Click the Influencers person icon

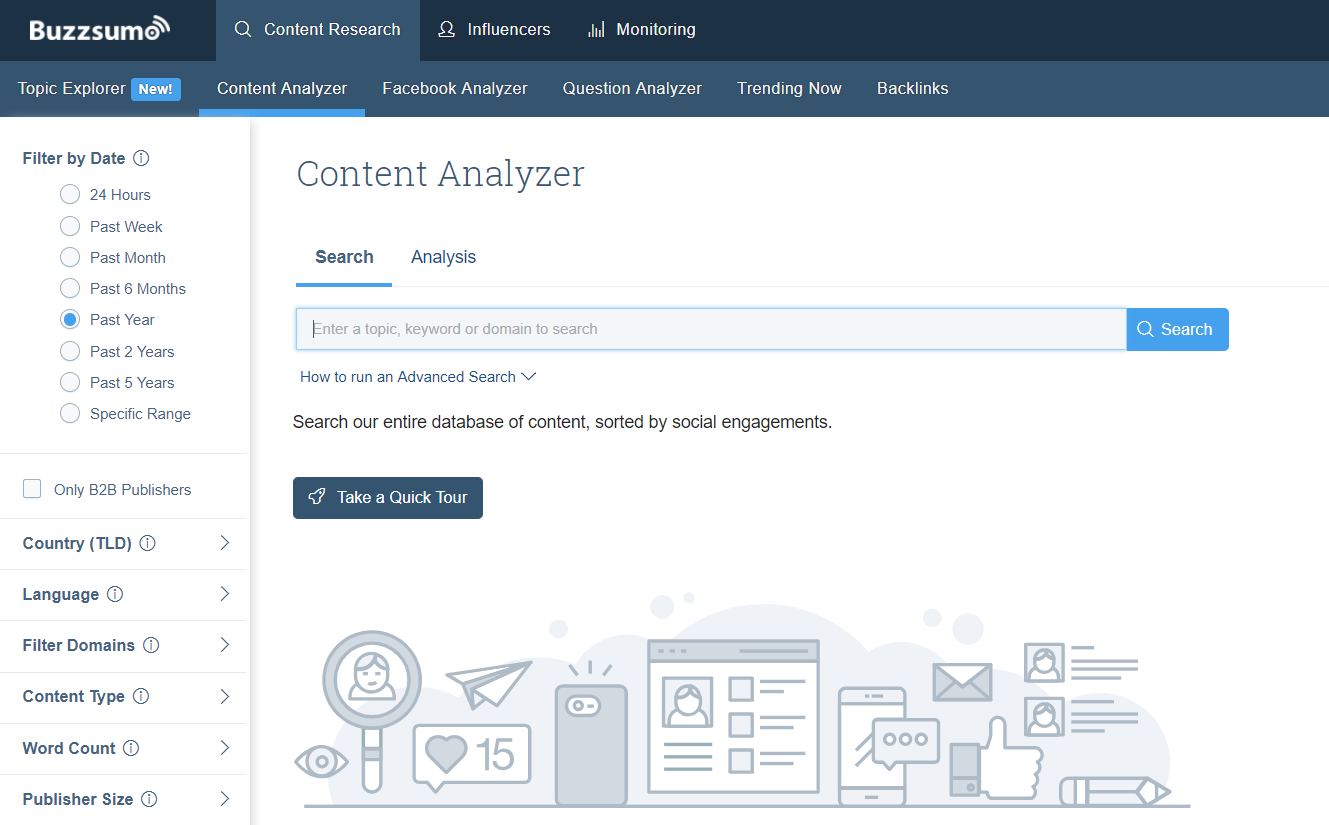[x=447, y=30]
